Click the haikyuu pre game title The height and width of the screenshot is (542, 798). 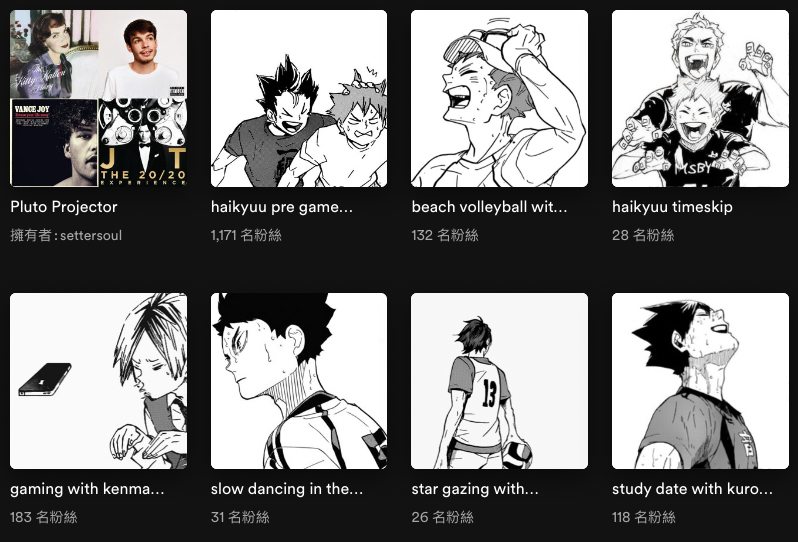click(x=281, y=207)
